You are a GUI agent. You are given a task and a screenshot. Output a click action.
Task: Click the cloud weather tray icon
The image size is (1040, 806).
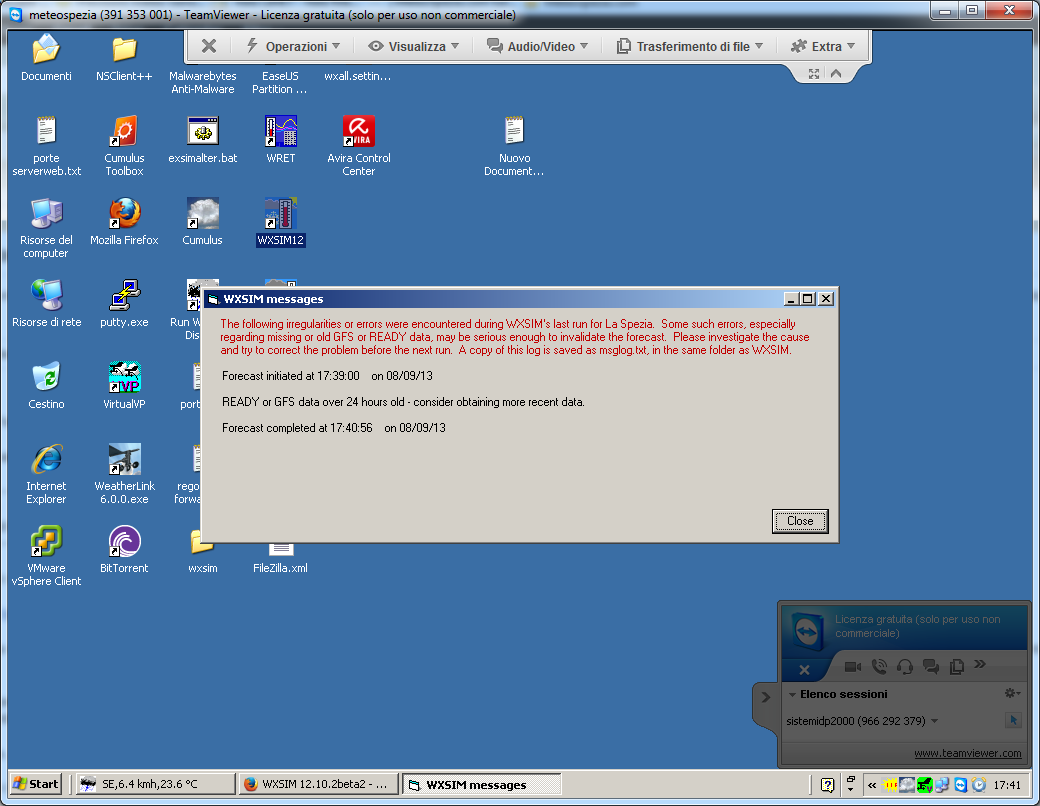pyautogui.click(x=907, y=785)
